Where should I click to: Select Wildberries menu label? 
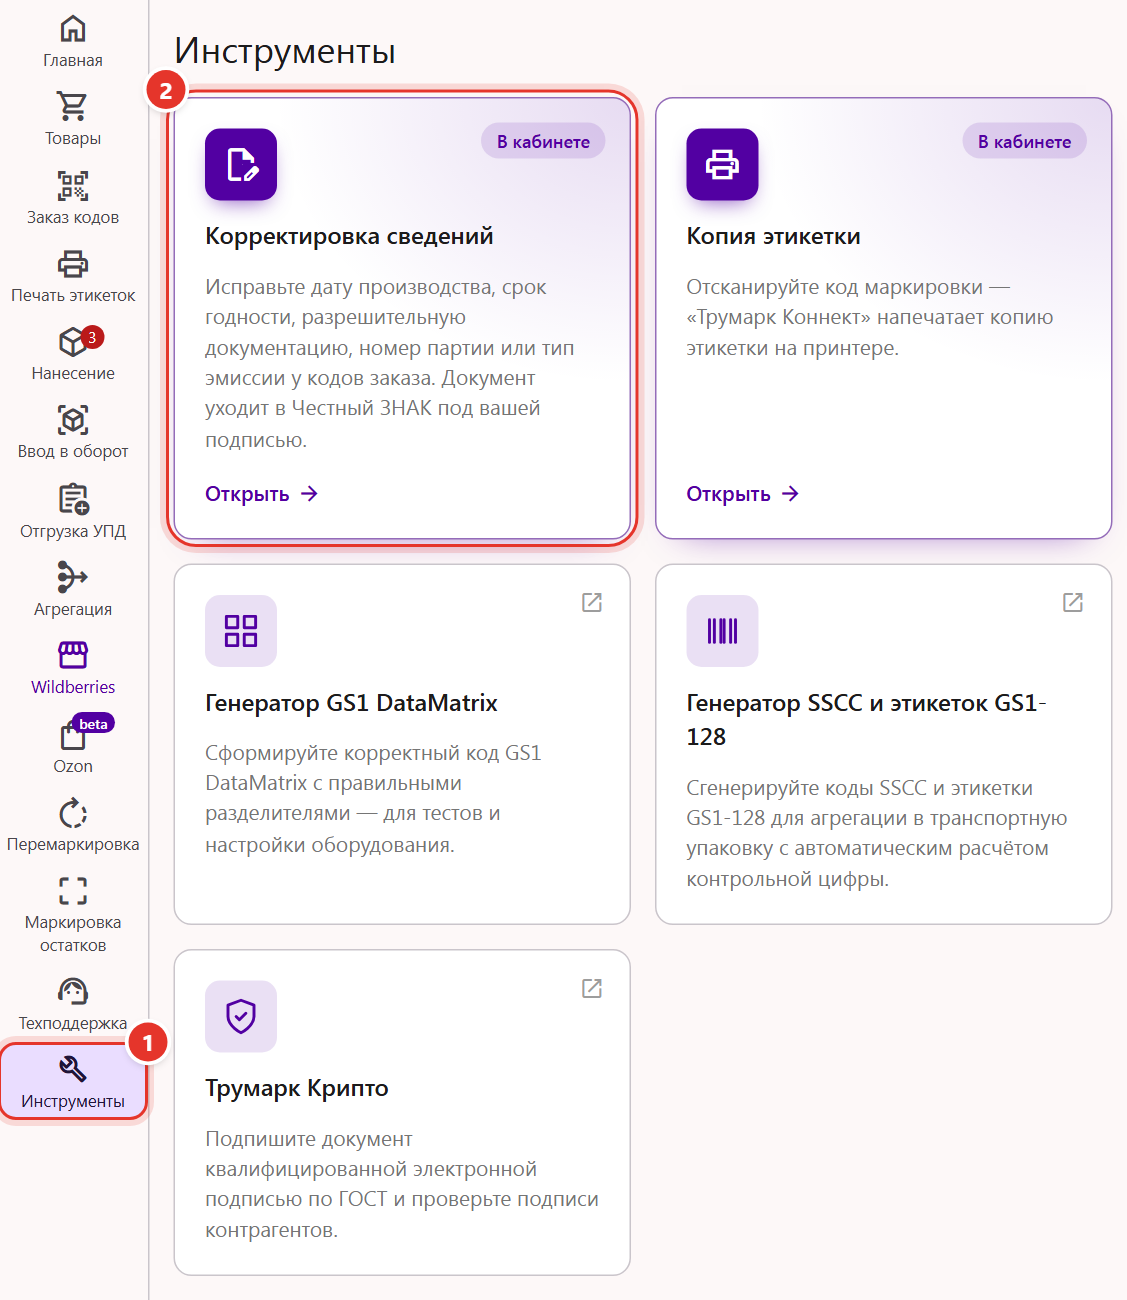(73, 687)
